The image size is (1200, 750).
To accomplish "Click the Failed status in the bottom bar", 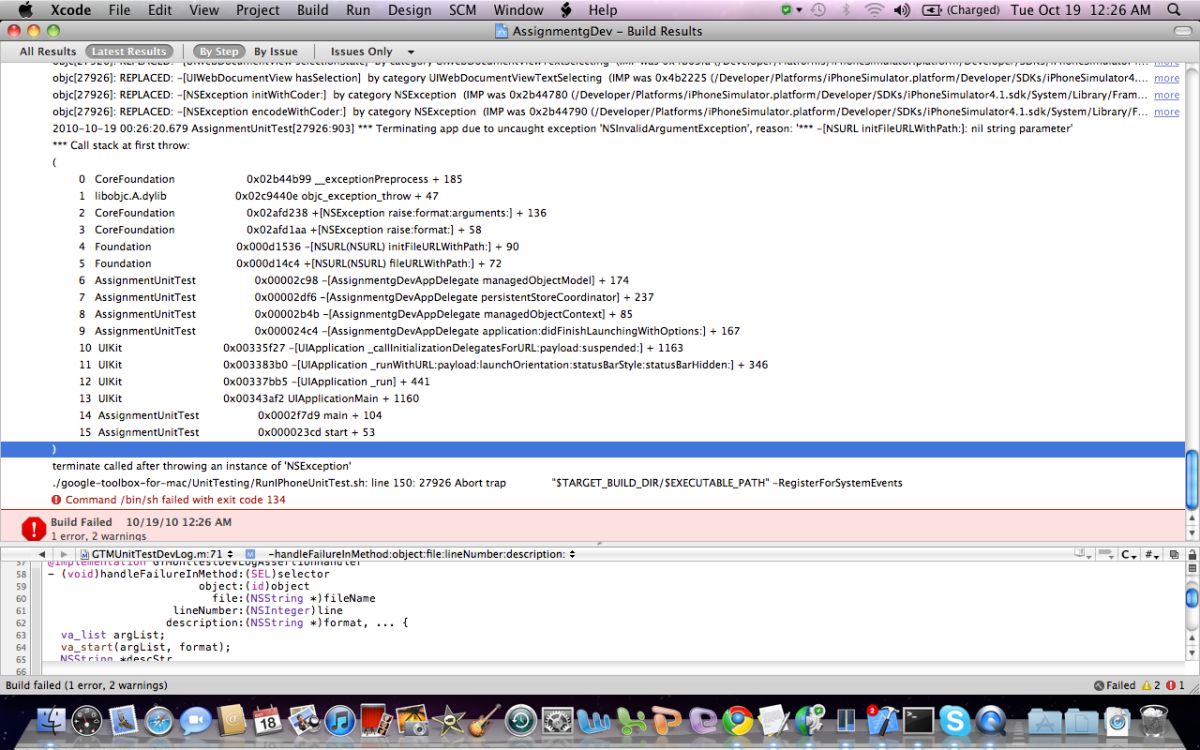I will pos(1114,685).
